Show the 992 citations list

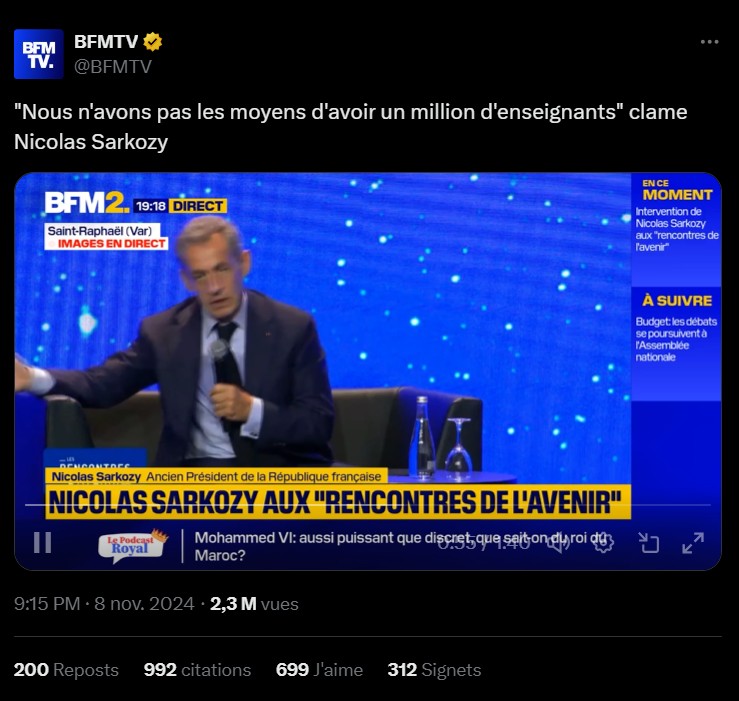[197, 670]
